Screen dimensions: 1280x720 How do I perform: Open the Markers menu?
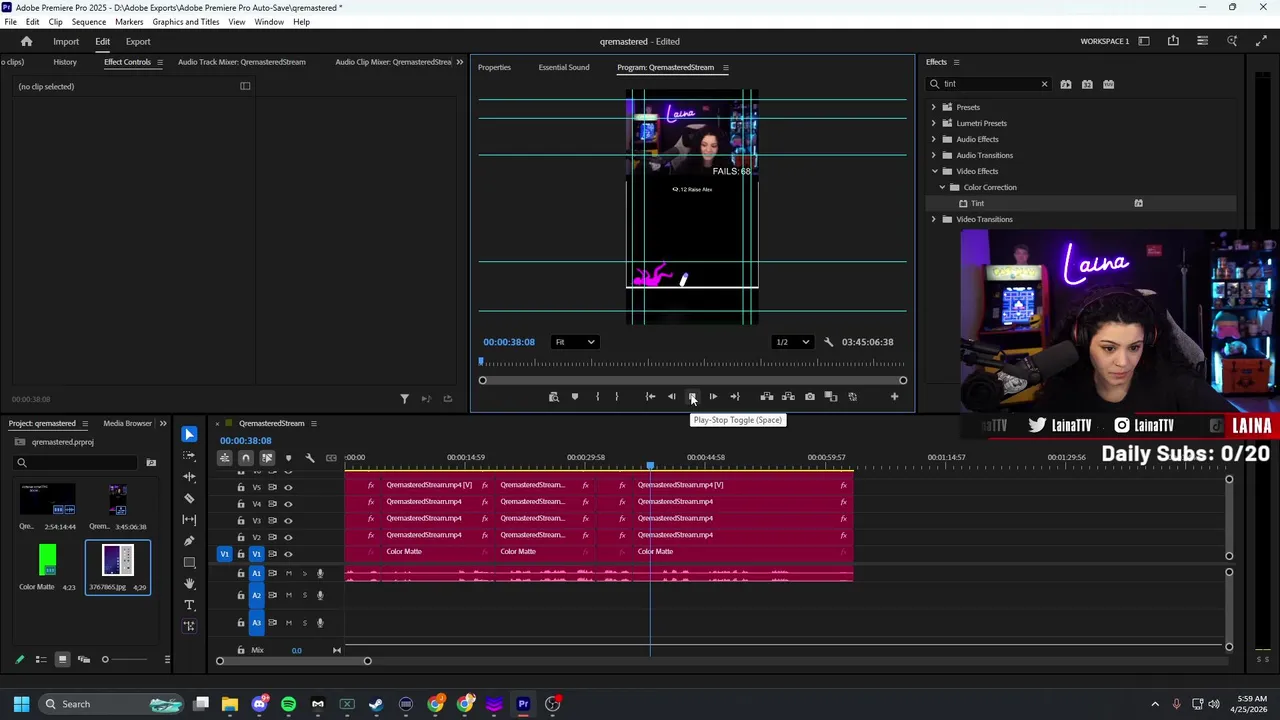(129, 22)
